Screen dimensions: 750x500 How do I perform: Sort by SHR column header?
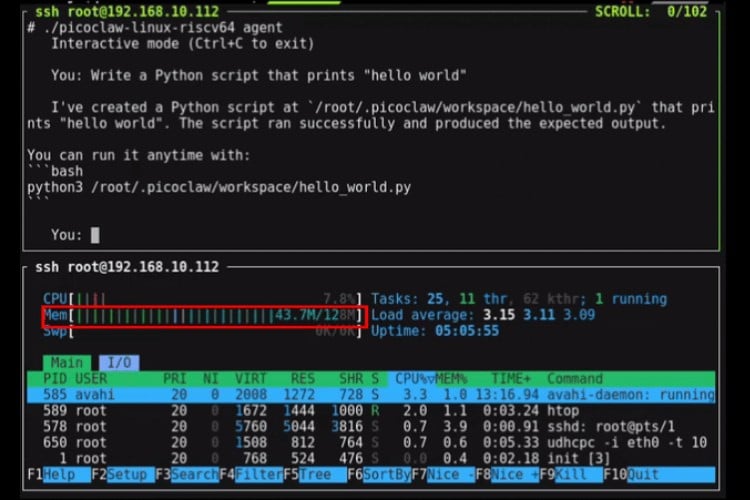351,378
